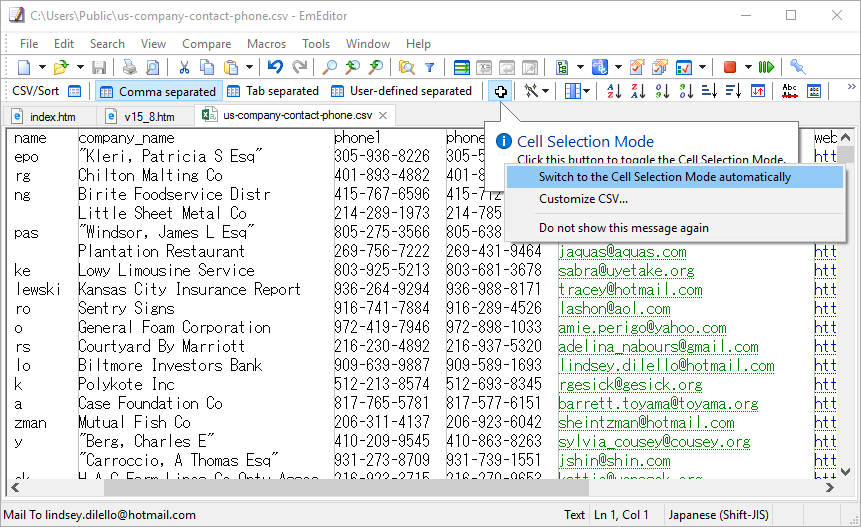Paste from clipboard icon
Image resolution: width=861 pixels, height=527 pixels.
coord(231,68)
